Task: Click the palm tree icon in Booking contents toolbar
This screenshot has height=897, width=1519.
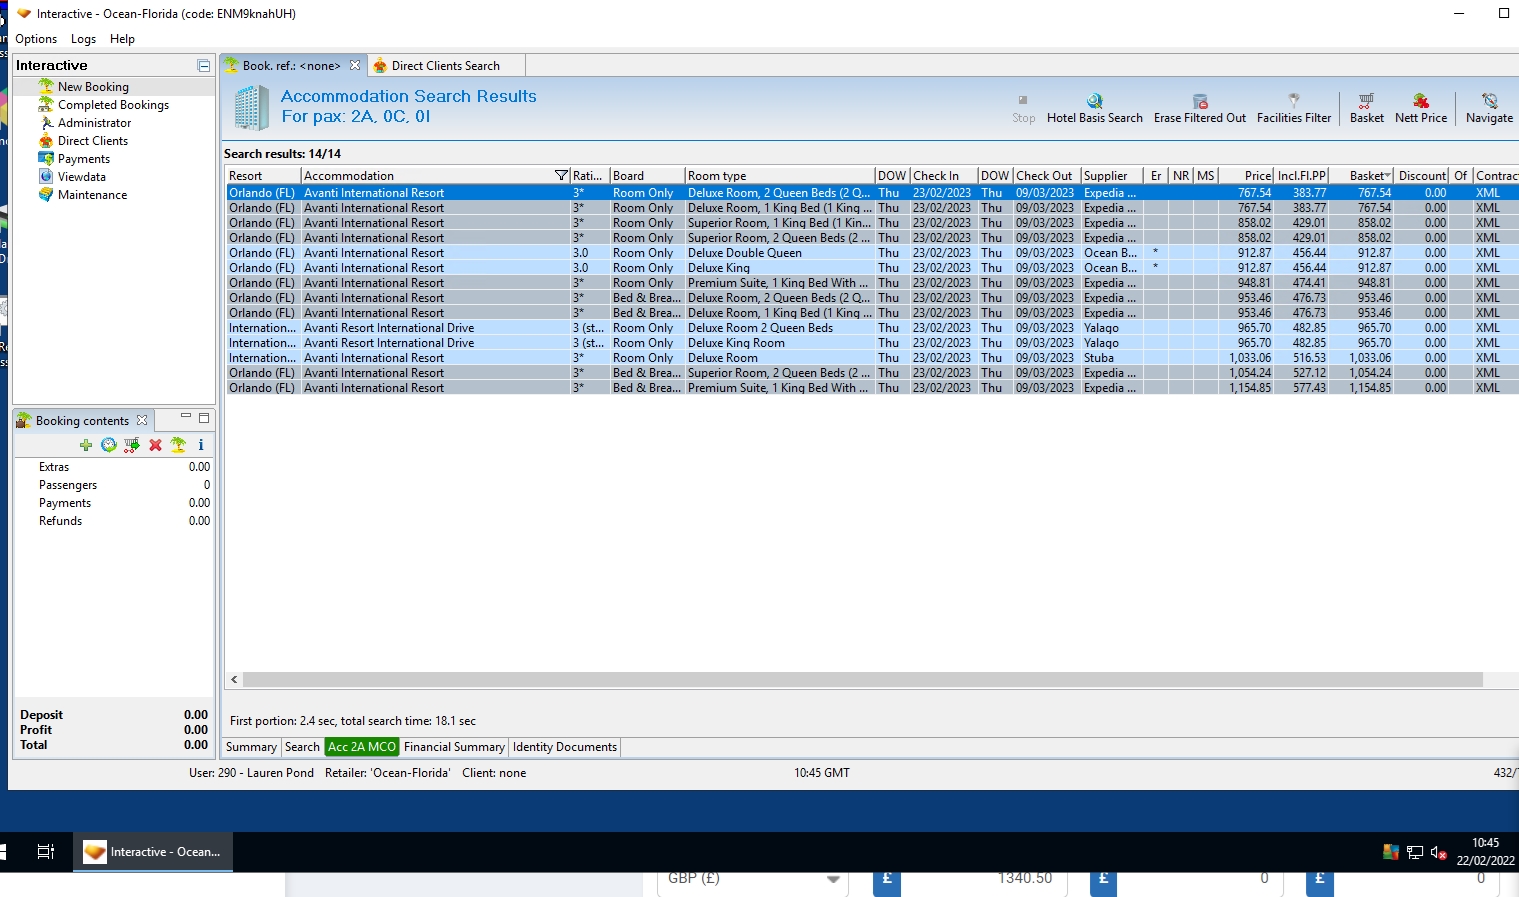Action: coord(178,445)
